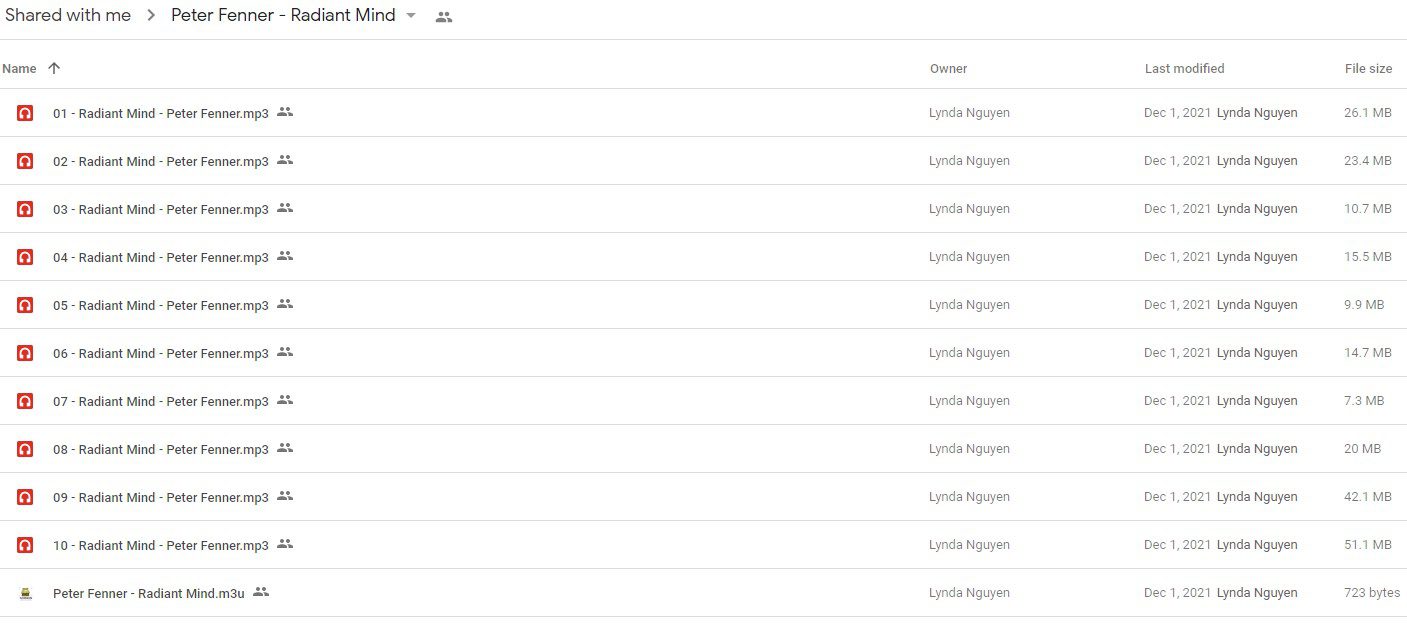
Task: Click audio file icon for track 01
Action: (x=25, y=113)
